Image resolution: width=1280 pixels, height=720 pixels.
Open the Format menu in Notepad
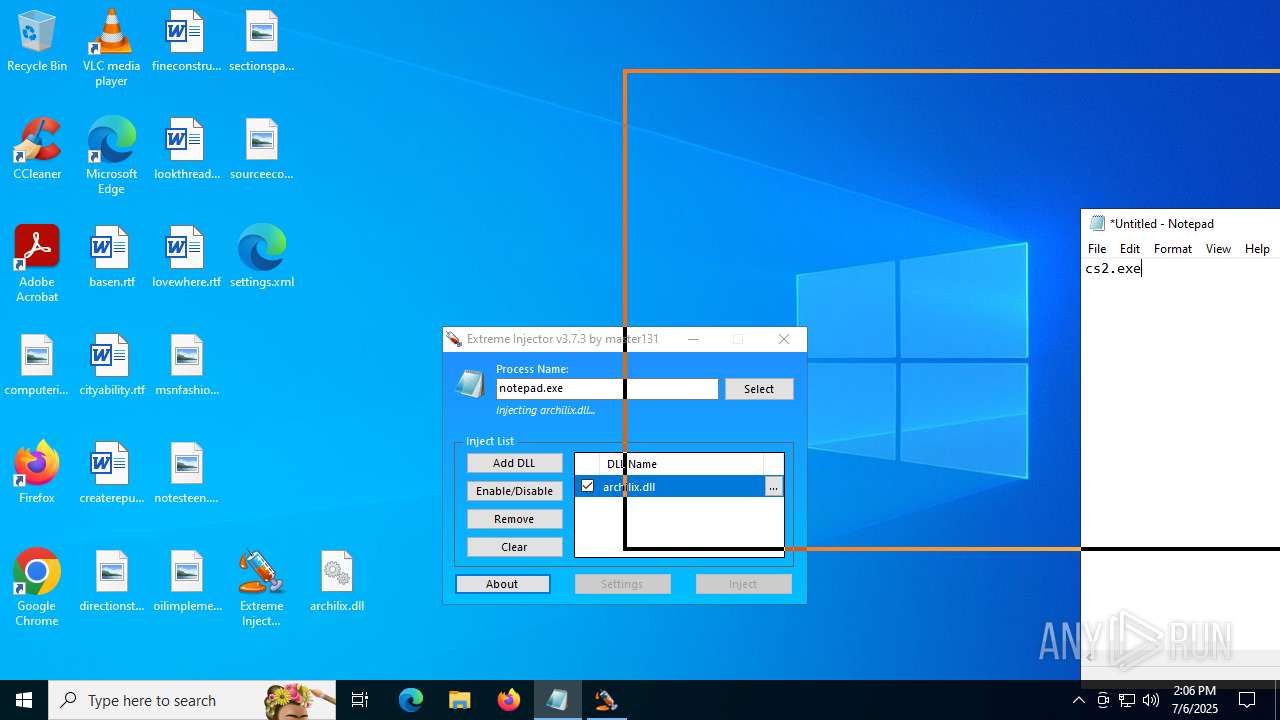pyautogui.click(x=1173, y=249)
